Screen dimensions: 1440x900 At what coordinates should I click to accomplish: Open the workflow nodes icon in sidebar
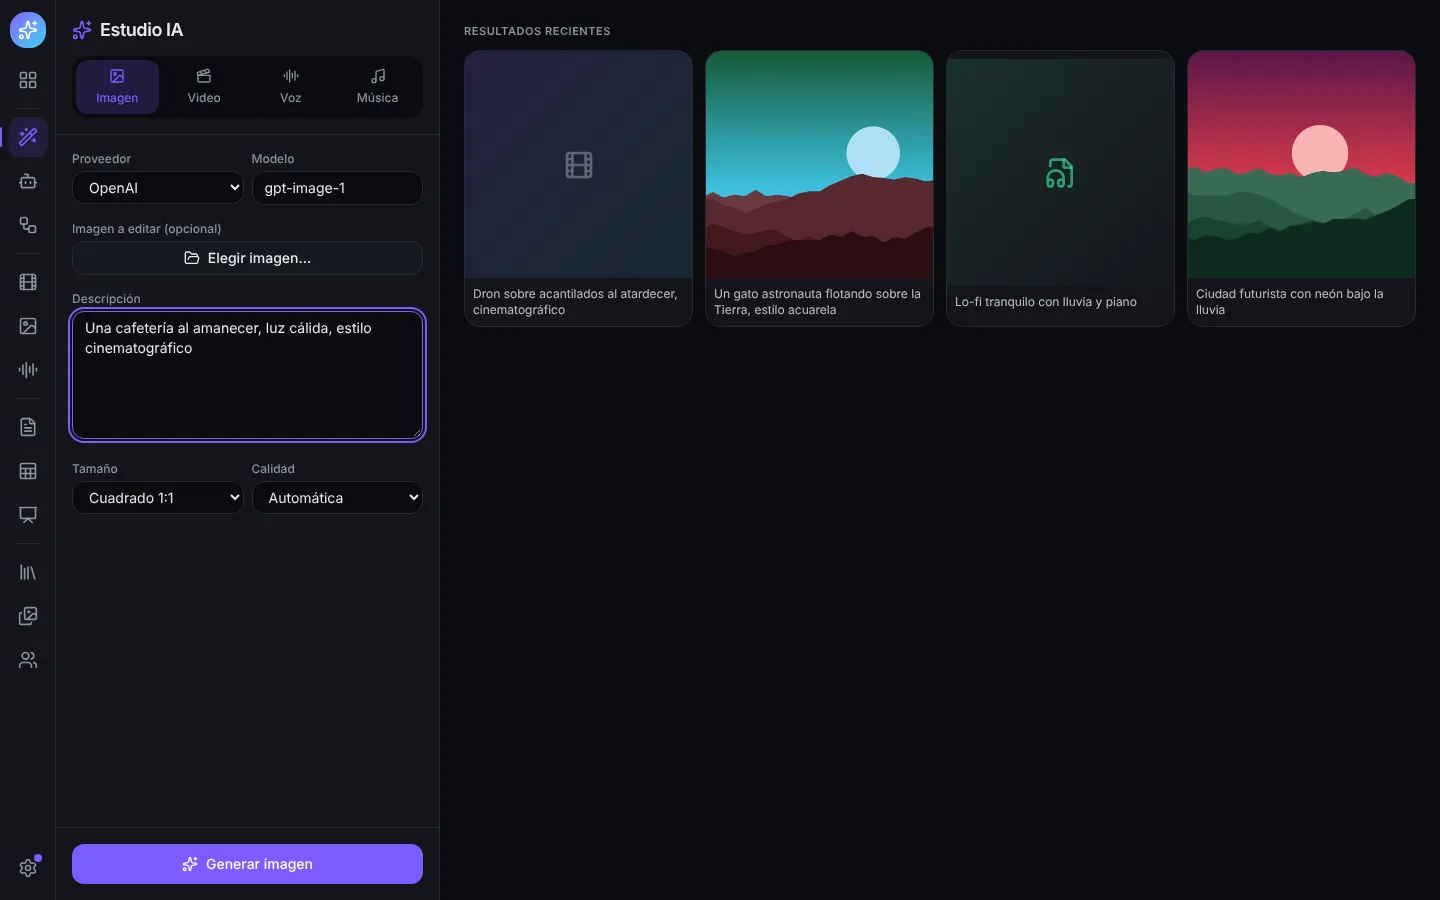(x=28, y=225)
